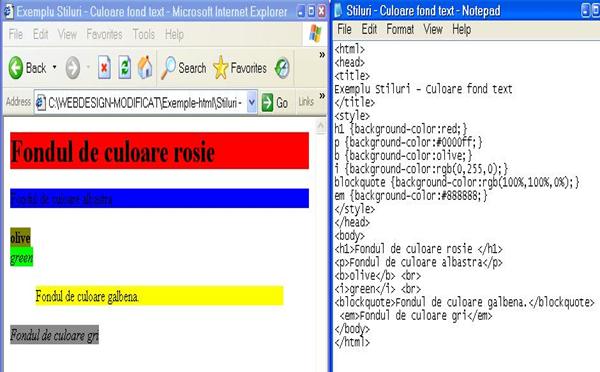Stop loading with the red X icon
Viewport: 600px width, 372px height.
(104, 68)
